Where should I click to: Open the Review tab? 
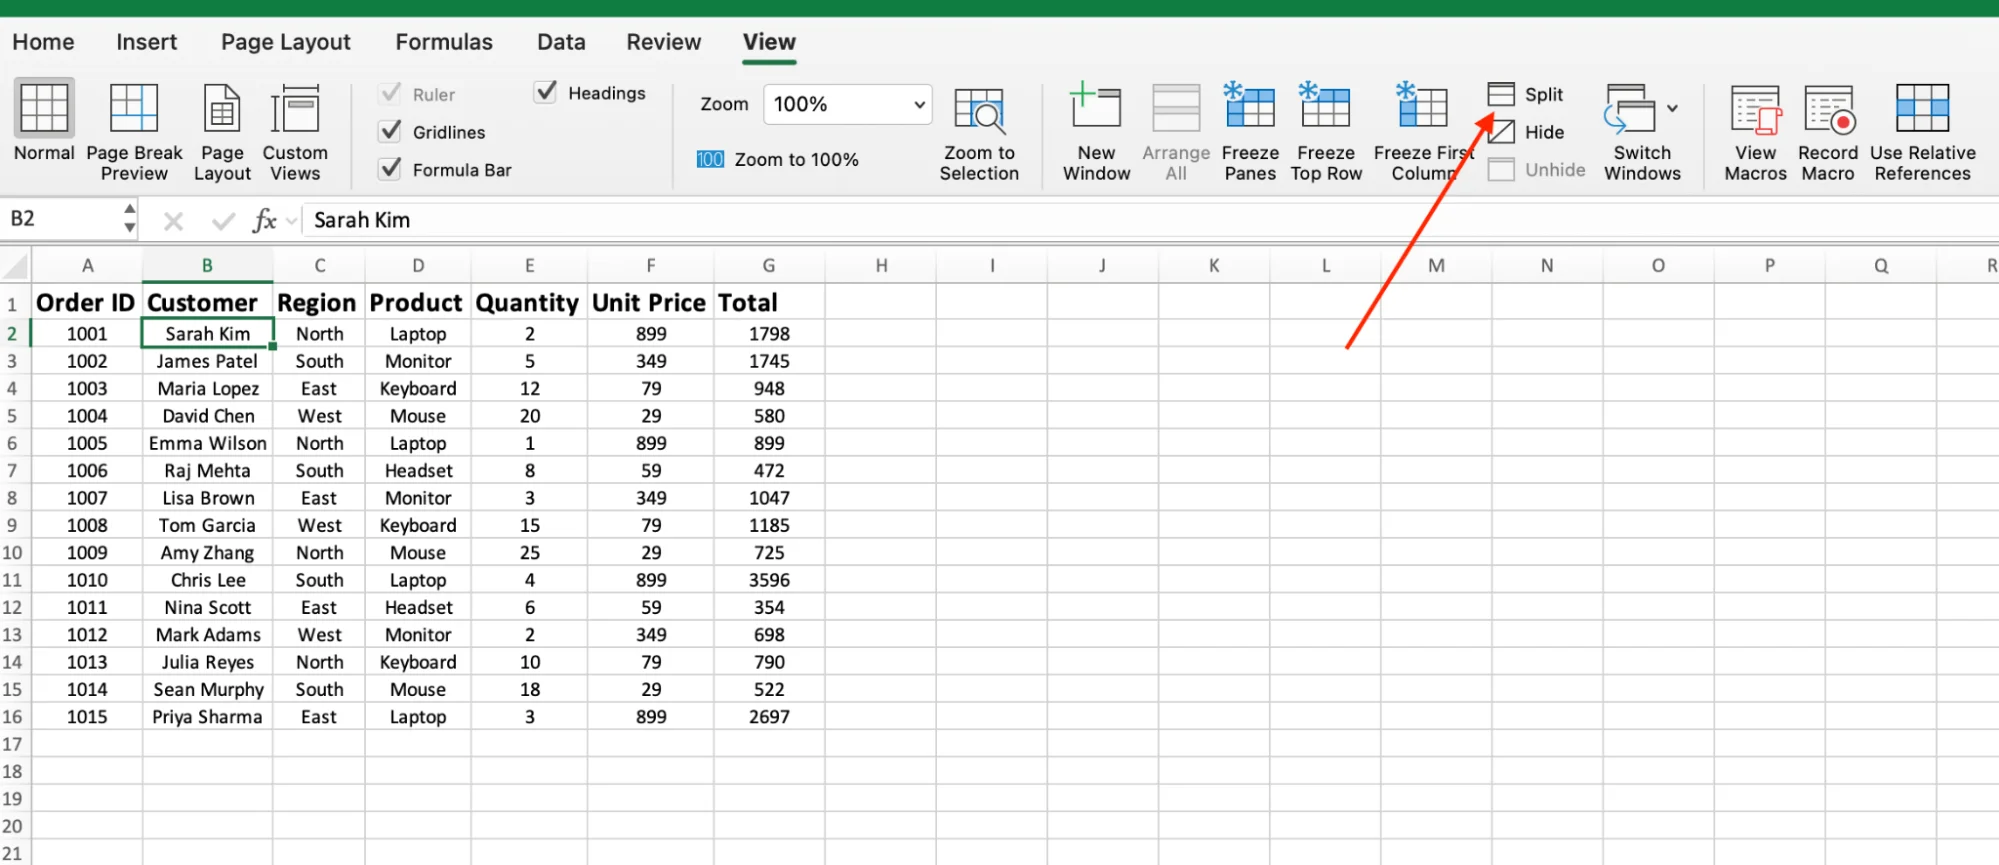click(664, 42)
